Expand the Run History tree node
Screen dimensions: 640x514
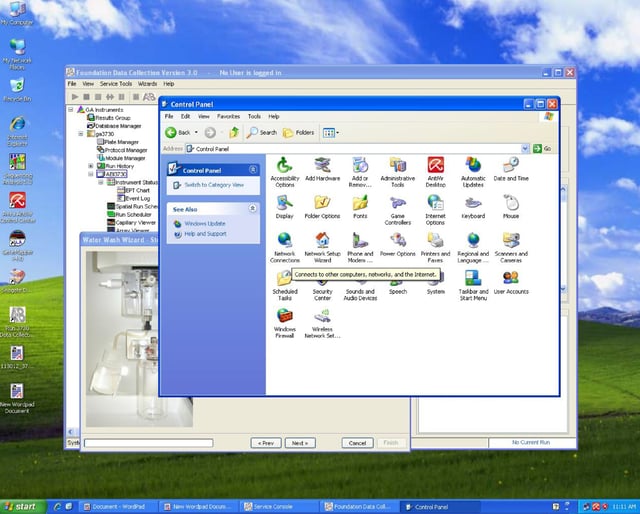91,166
